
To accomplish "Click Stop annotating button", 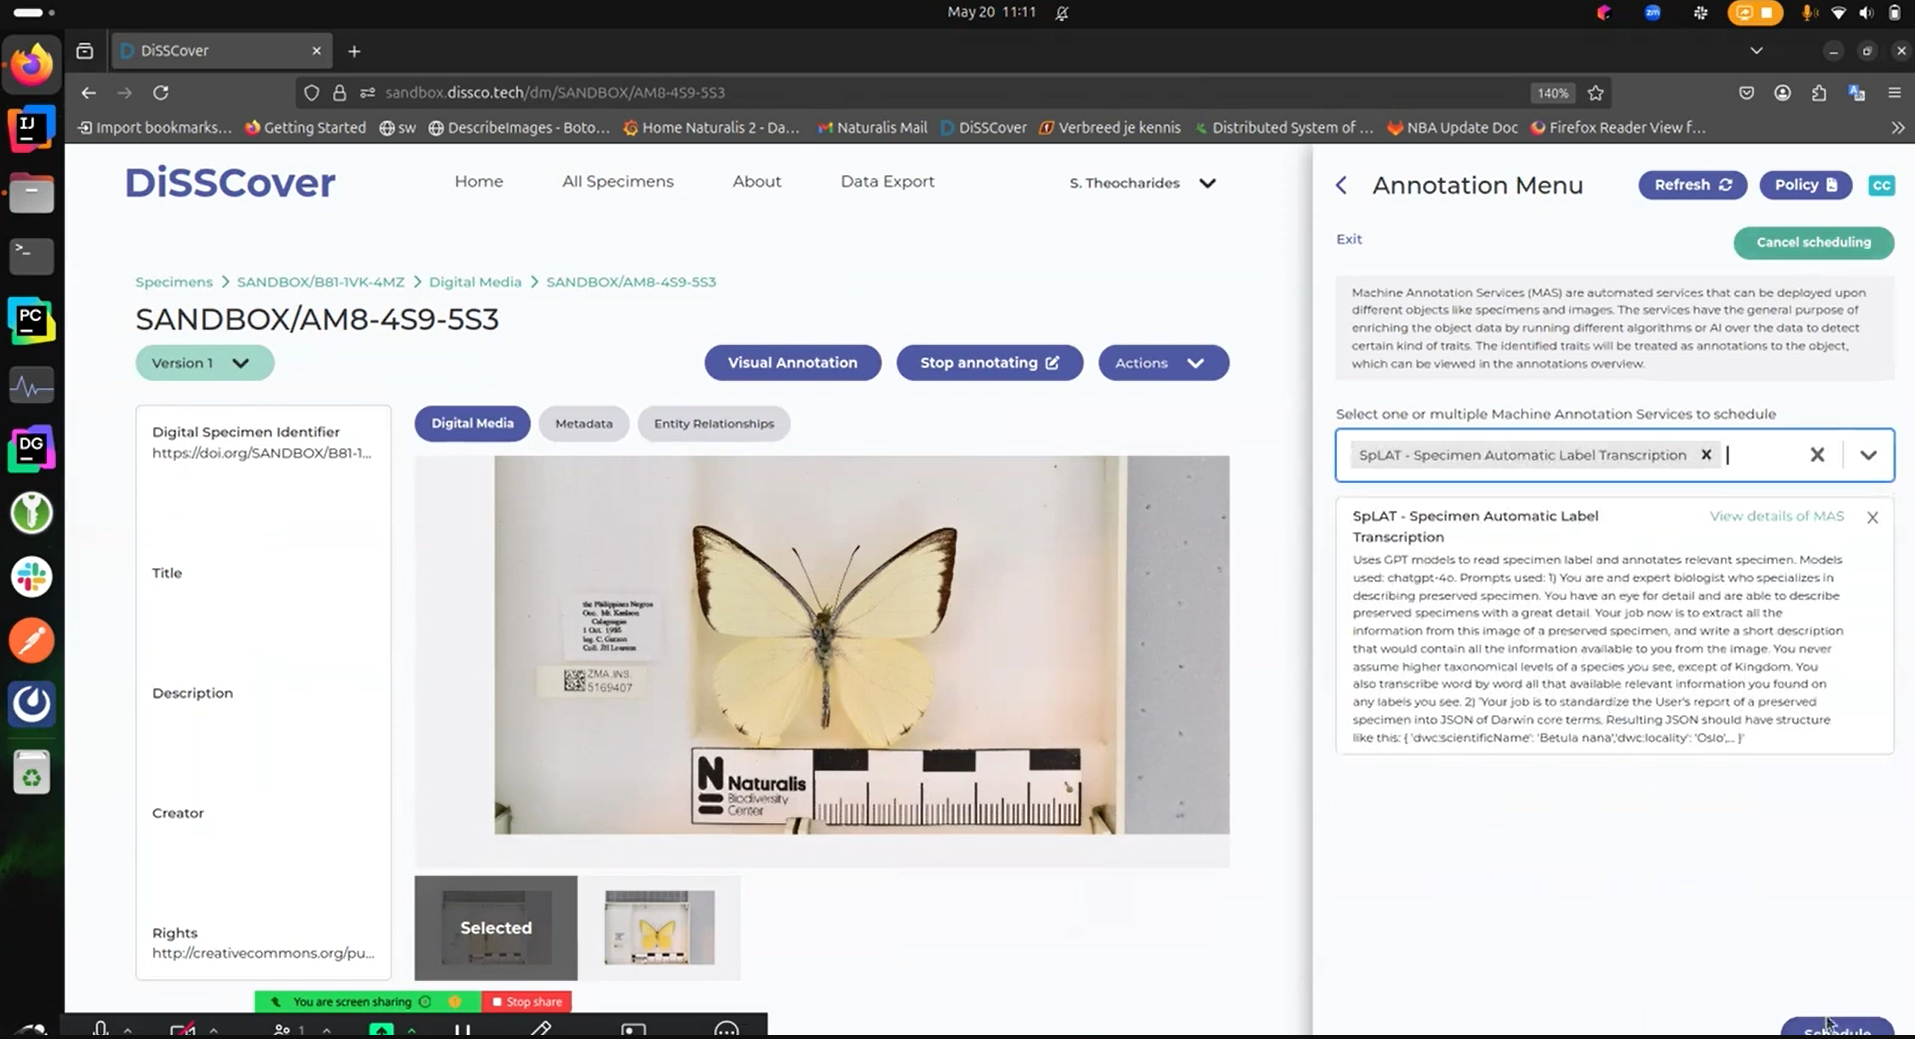I will click(x=989, y=363).
